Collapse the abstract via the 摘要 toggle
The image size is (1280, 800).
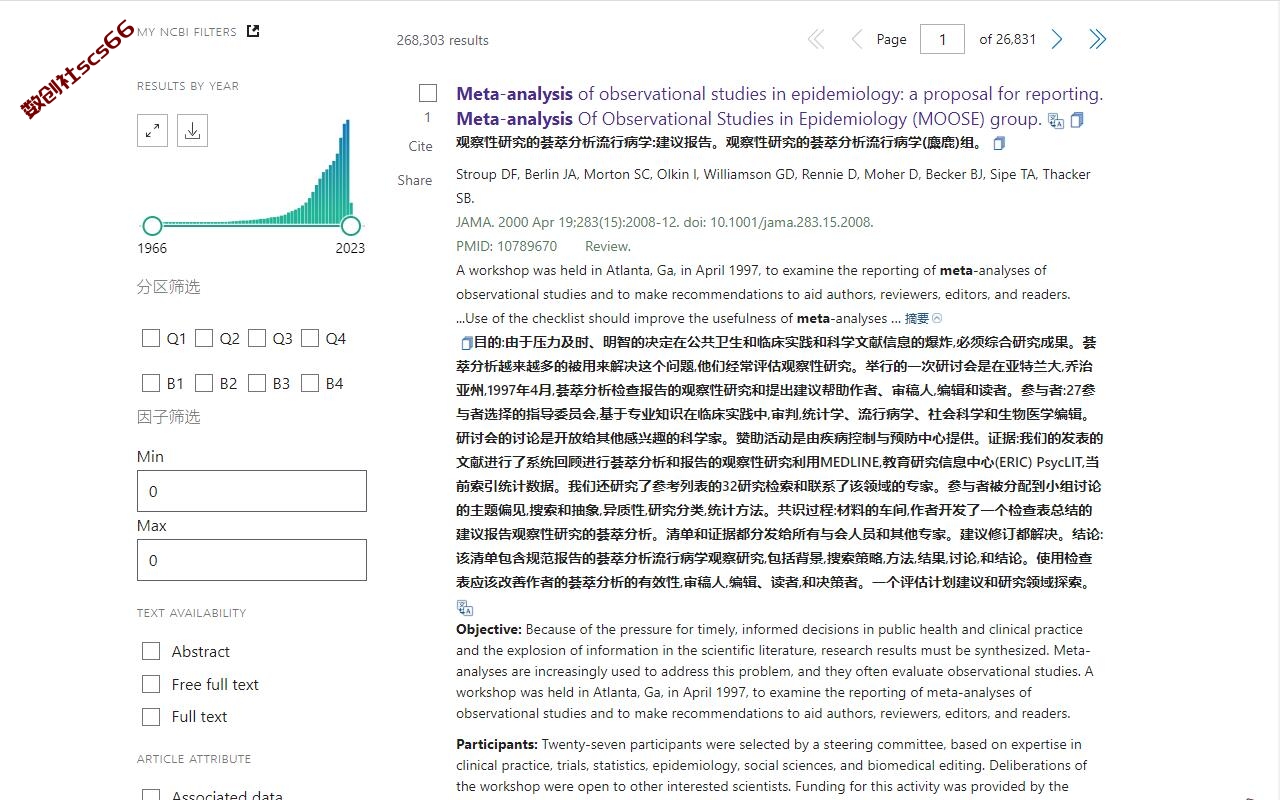coord(923,319)
